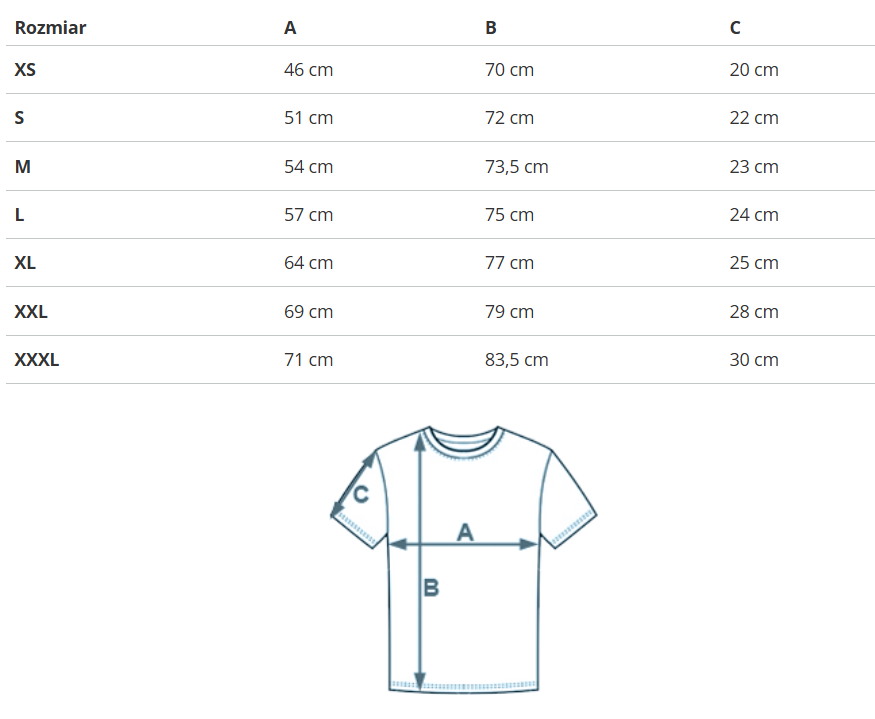This screenshot has height=719, width=875.
Task: Click the 28 cm value for XXL
Action: pos(754,312)
